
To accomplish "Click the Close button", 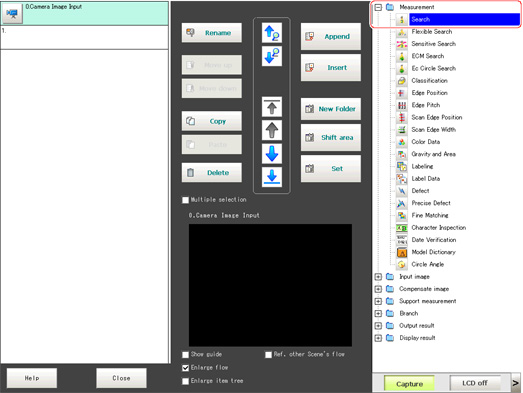I will pyautogui.click(x=121, y=378).
